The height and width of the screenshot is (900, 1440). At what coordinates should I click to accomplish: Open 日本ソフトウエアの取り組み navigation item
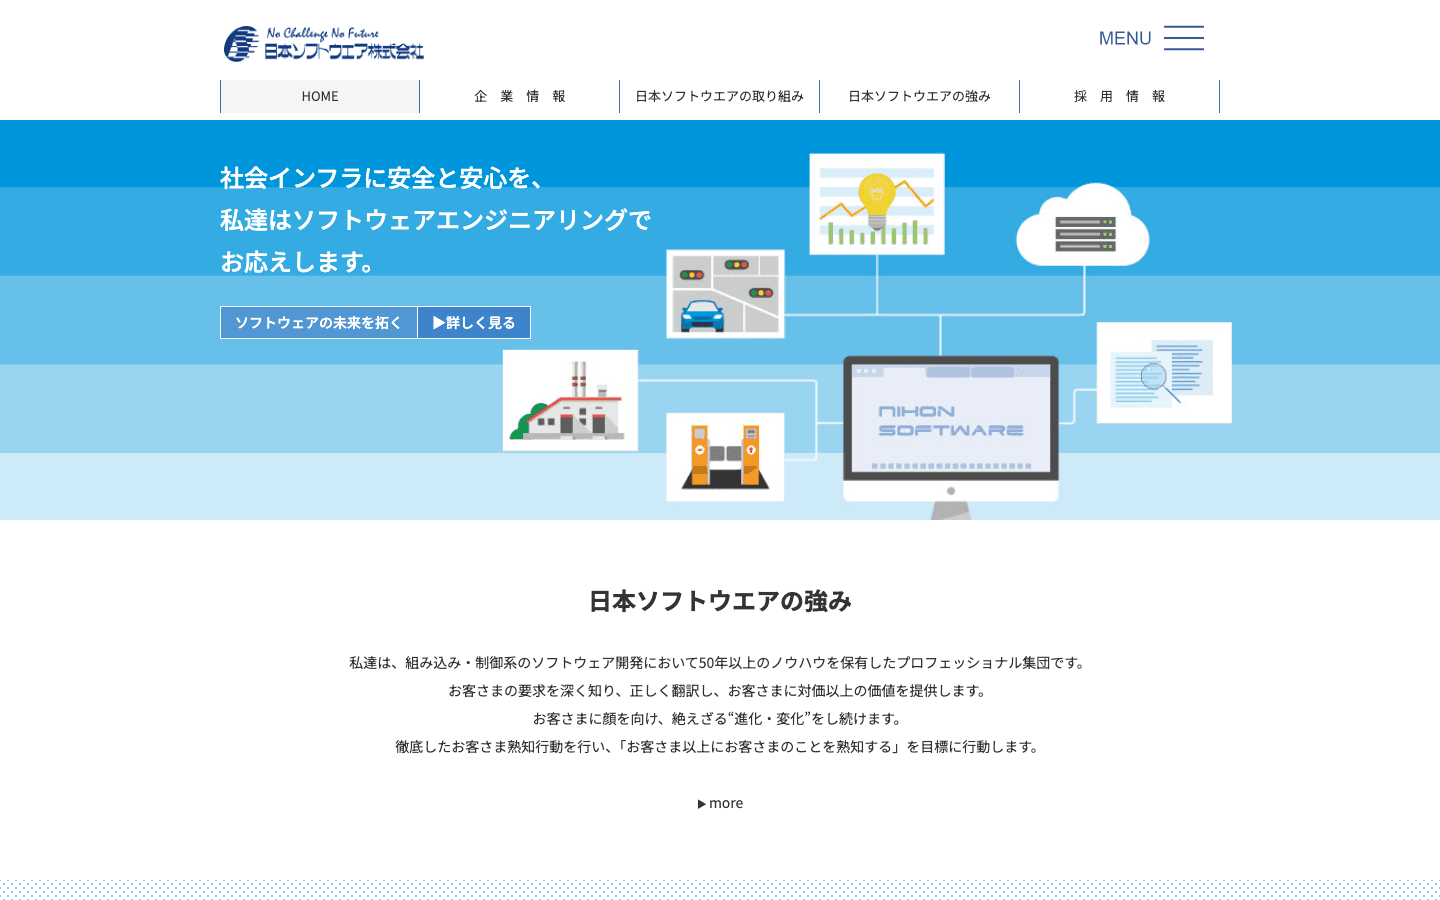click(720, 96)
